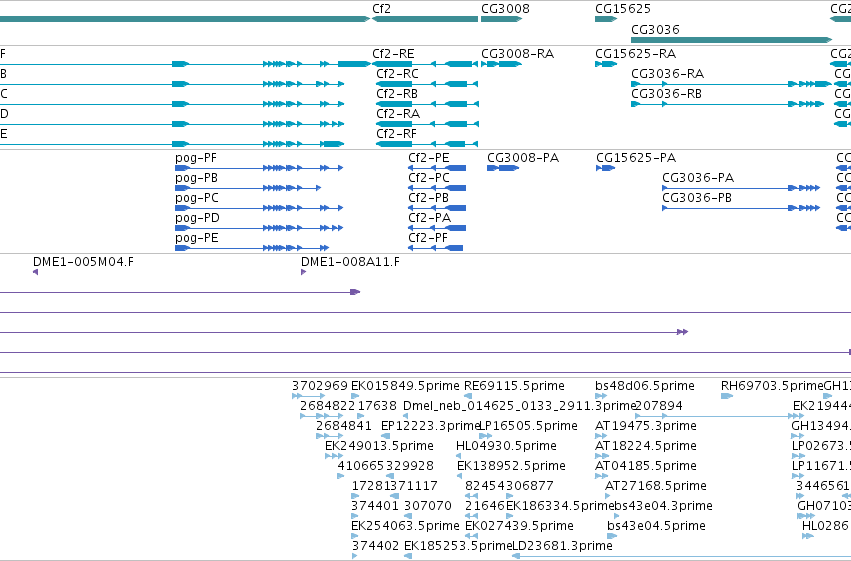Select the CG3036 gene bar
The width and height of the screenshot is (851, 561).
(x=732, y=40)
